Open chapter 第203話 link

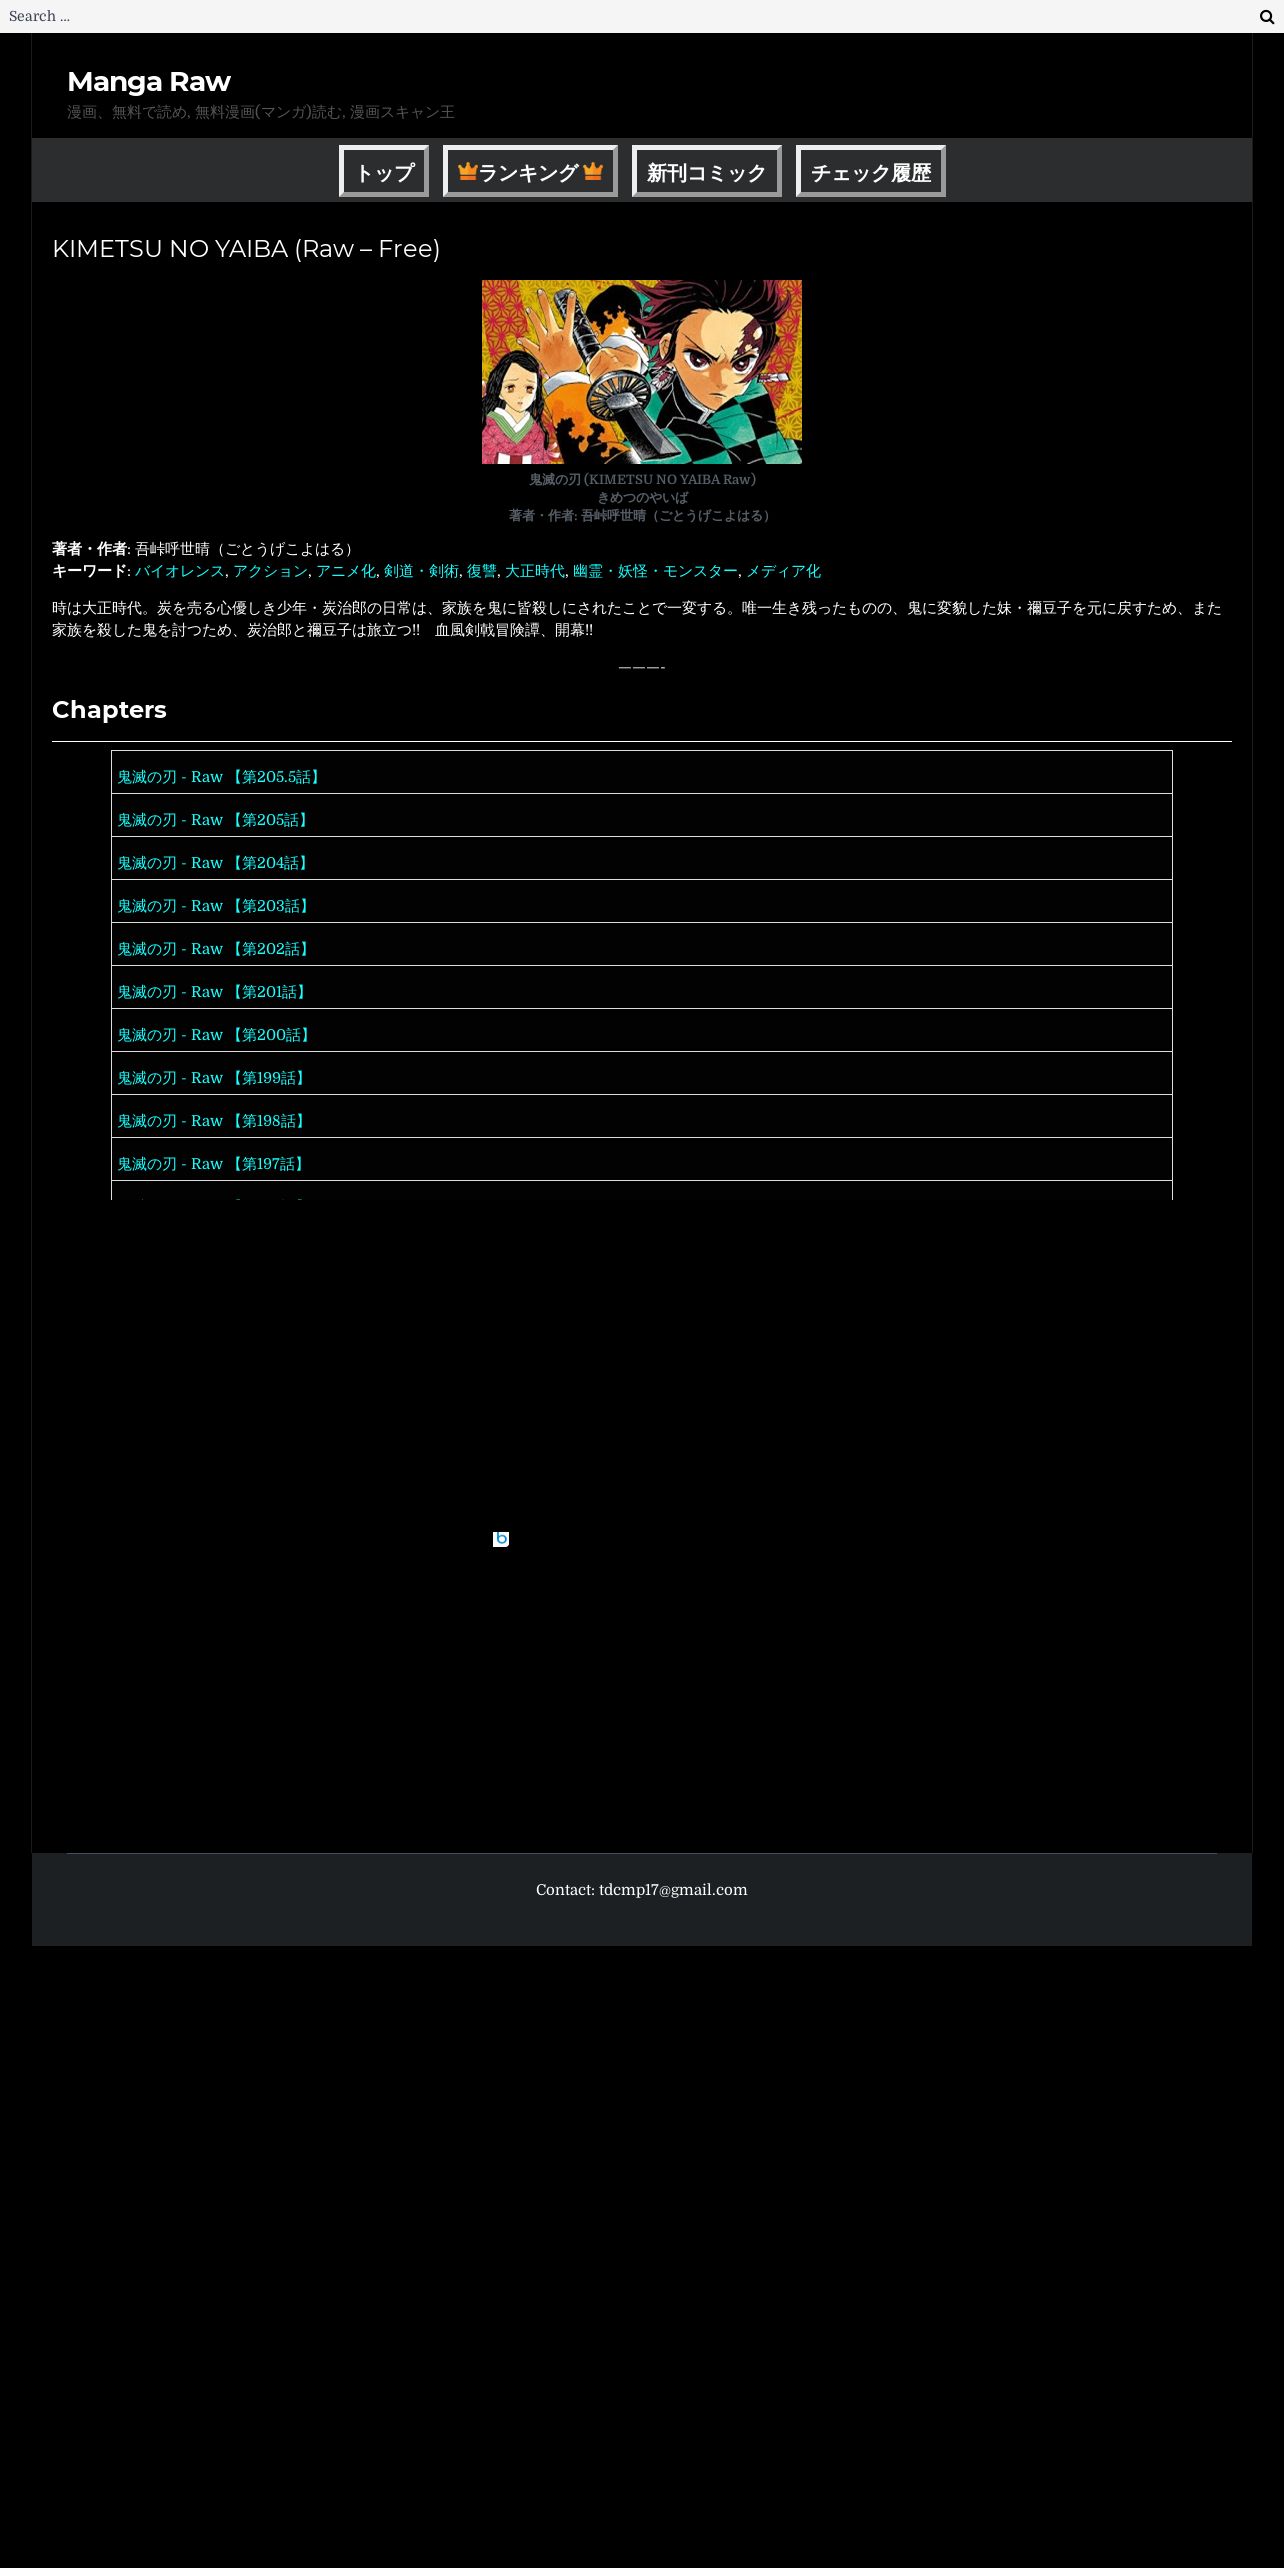click(215, 906)
